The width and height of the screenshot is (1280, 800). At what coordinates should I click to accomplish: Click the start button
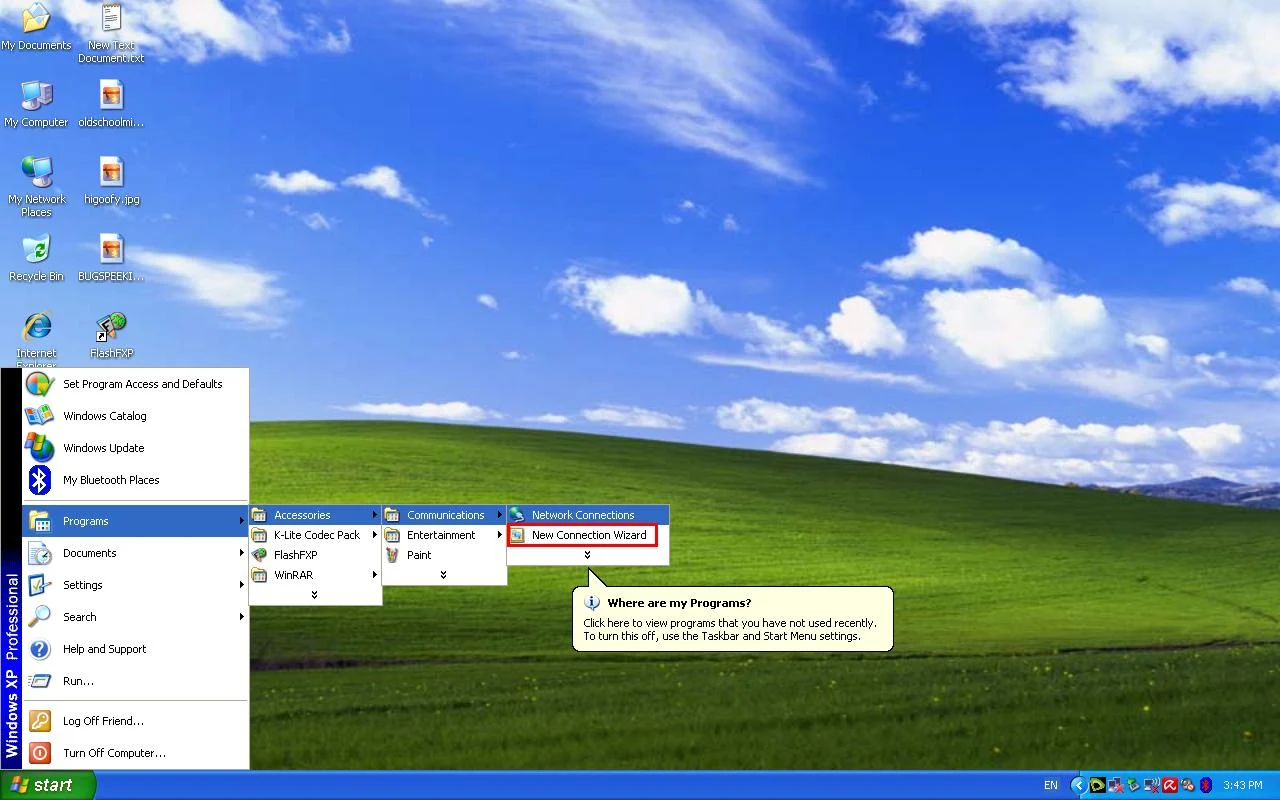(x=46, y=785)
